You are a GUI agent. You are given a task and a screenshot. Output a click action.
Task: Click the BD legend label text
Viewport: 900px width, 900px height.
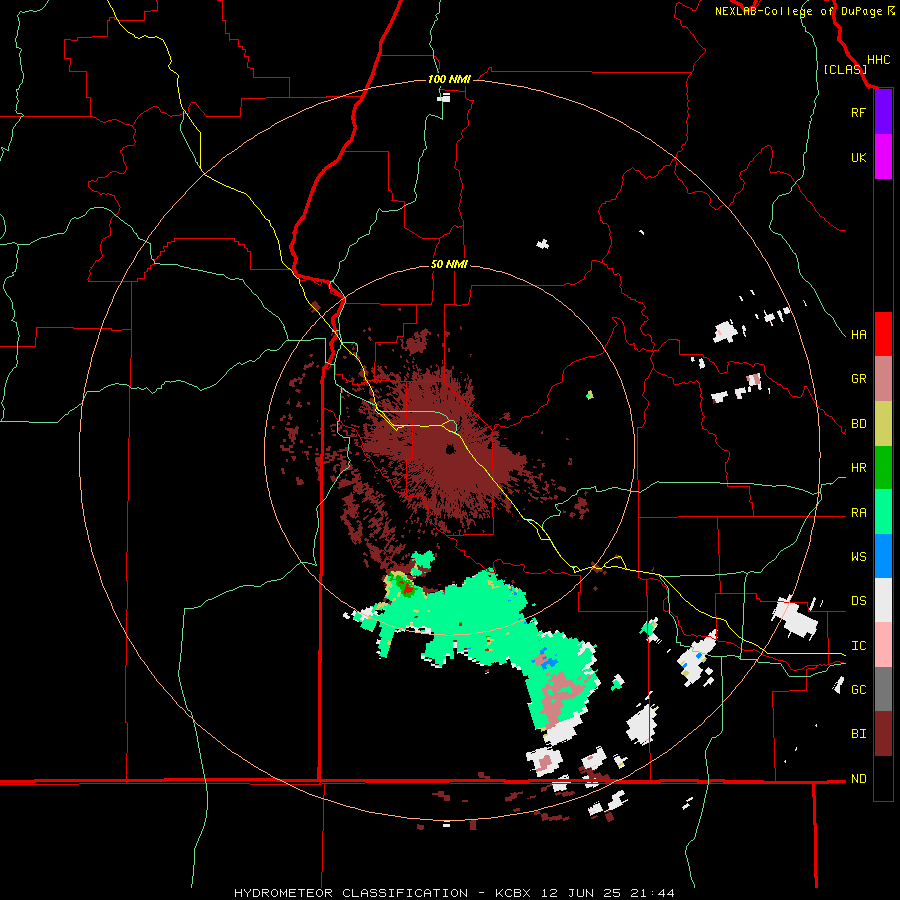click(x=858, y=424)
